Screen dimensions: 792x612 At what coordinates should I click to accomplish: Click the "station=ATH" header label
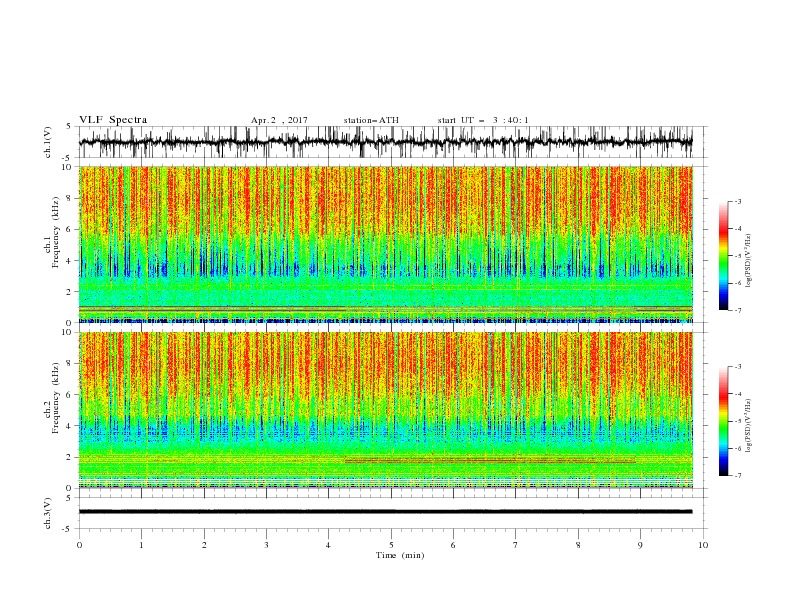coord(371,120)
